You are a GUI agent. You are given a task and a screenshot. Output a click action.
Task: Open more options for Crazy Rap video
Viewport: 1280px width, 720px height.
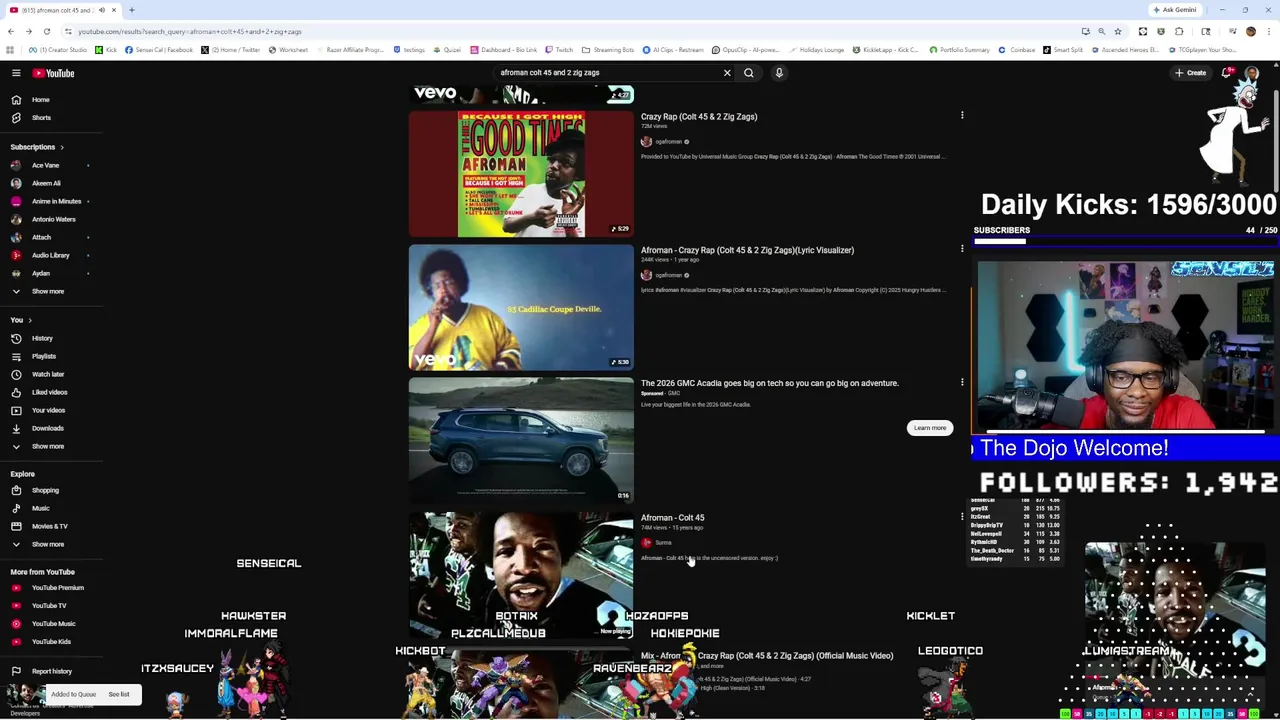click(x=962, y=116)
